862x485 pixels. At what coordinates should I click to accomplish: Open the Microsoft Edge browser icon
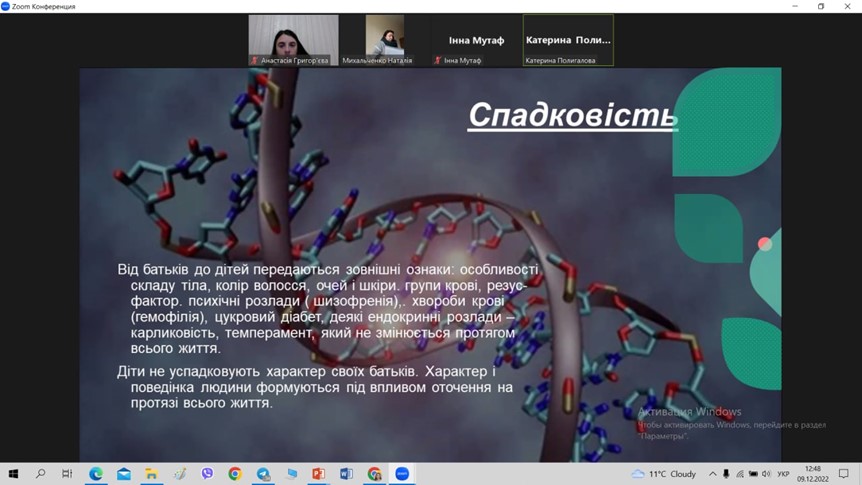coord(96,474)
